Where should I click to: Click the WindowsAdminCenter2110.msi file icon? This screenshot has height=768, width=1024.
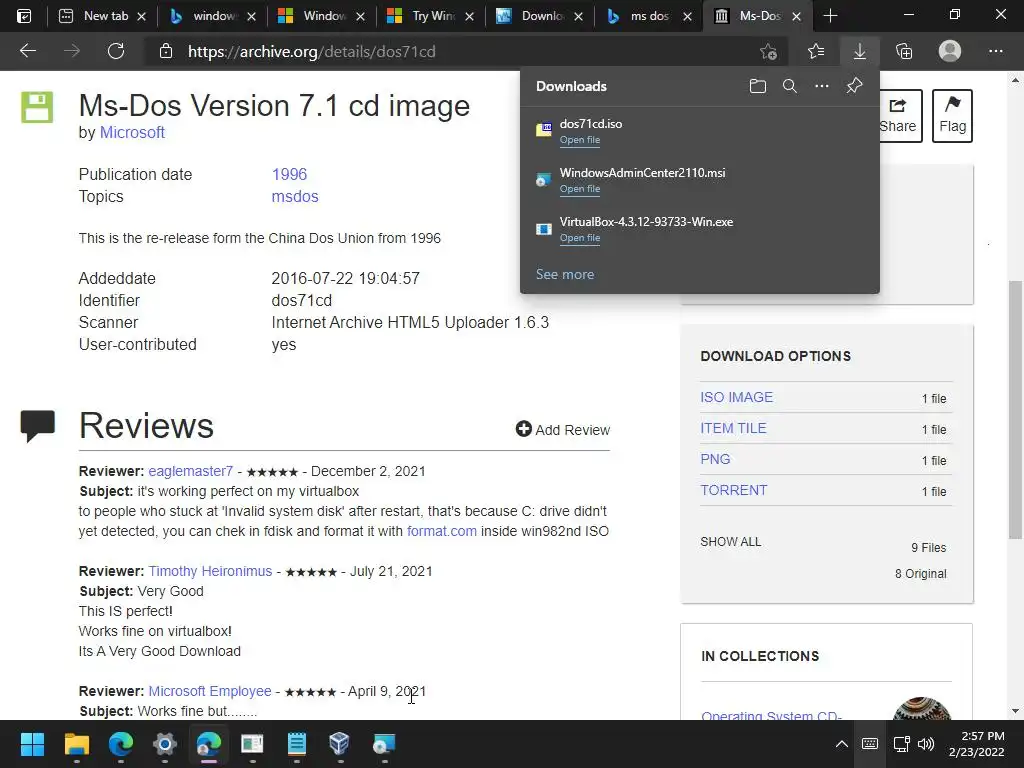[543, 179]
